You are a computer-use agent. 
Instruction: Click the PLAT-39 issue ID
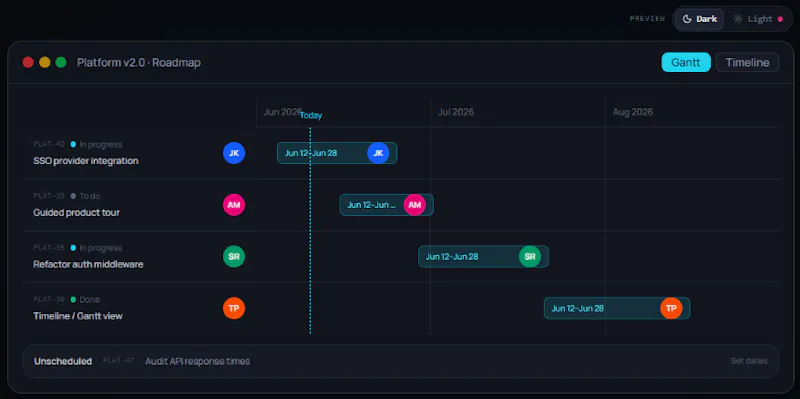[x=49, y=196]
